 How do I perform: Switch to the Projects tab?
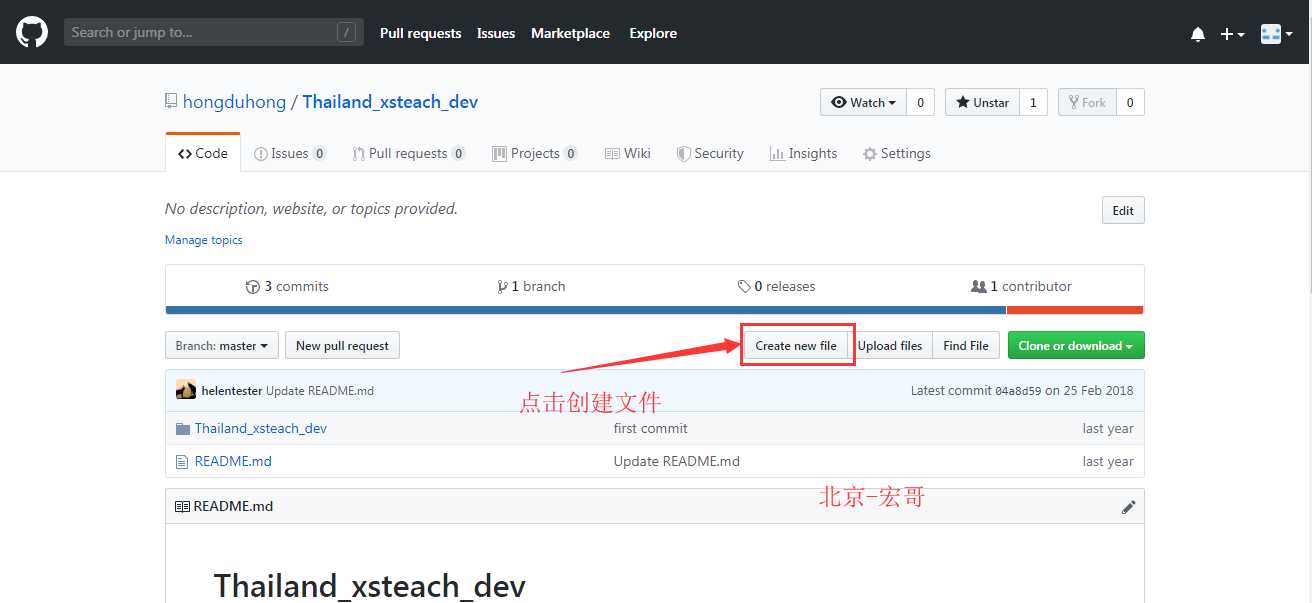(x=535, y=153)
